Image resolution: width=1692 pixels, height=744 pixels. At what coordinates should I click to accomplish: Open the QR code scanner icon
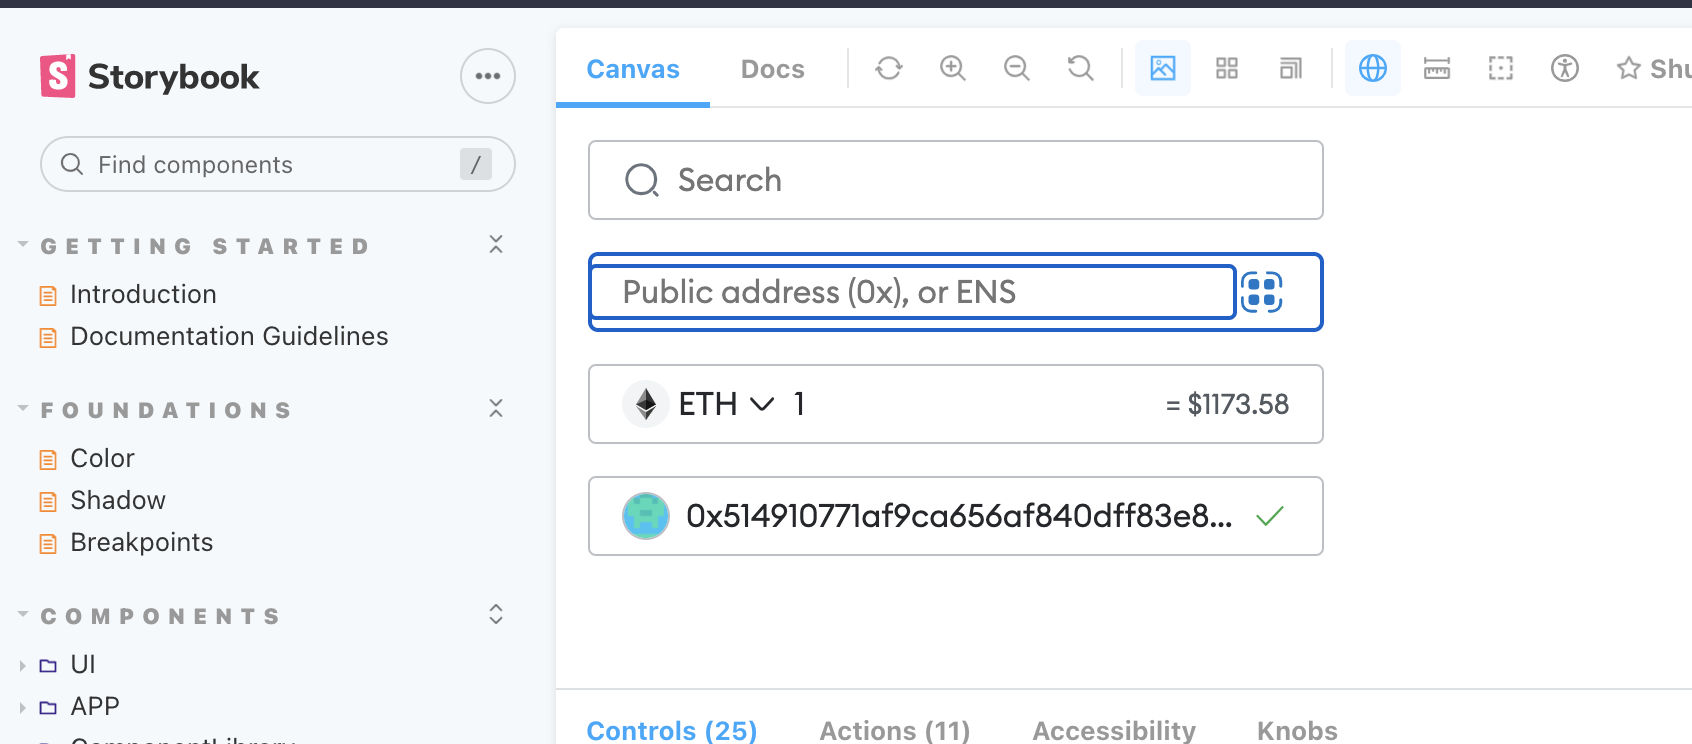point(1261,292)
